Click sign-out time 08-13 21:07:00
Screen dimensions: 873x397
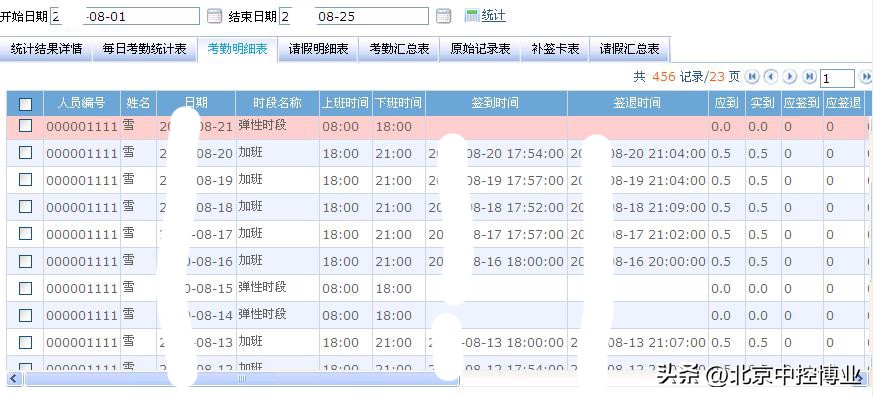[638, 343]
